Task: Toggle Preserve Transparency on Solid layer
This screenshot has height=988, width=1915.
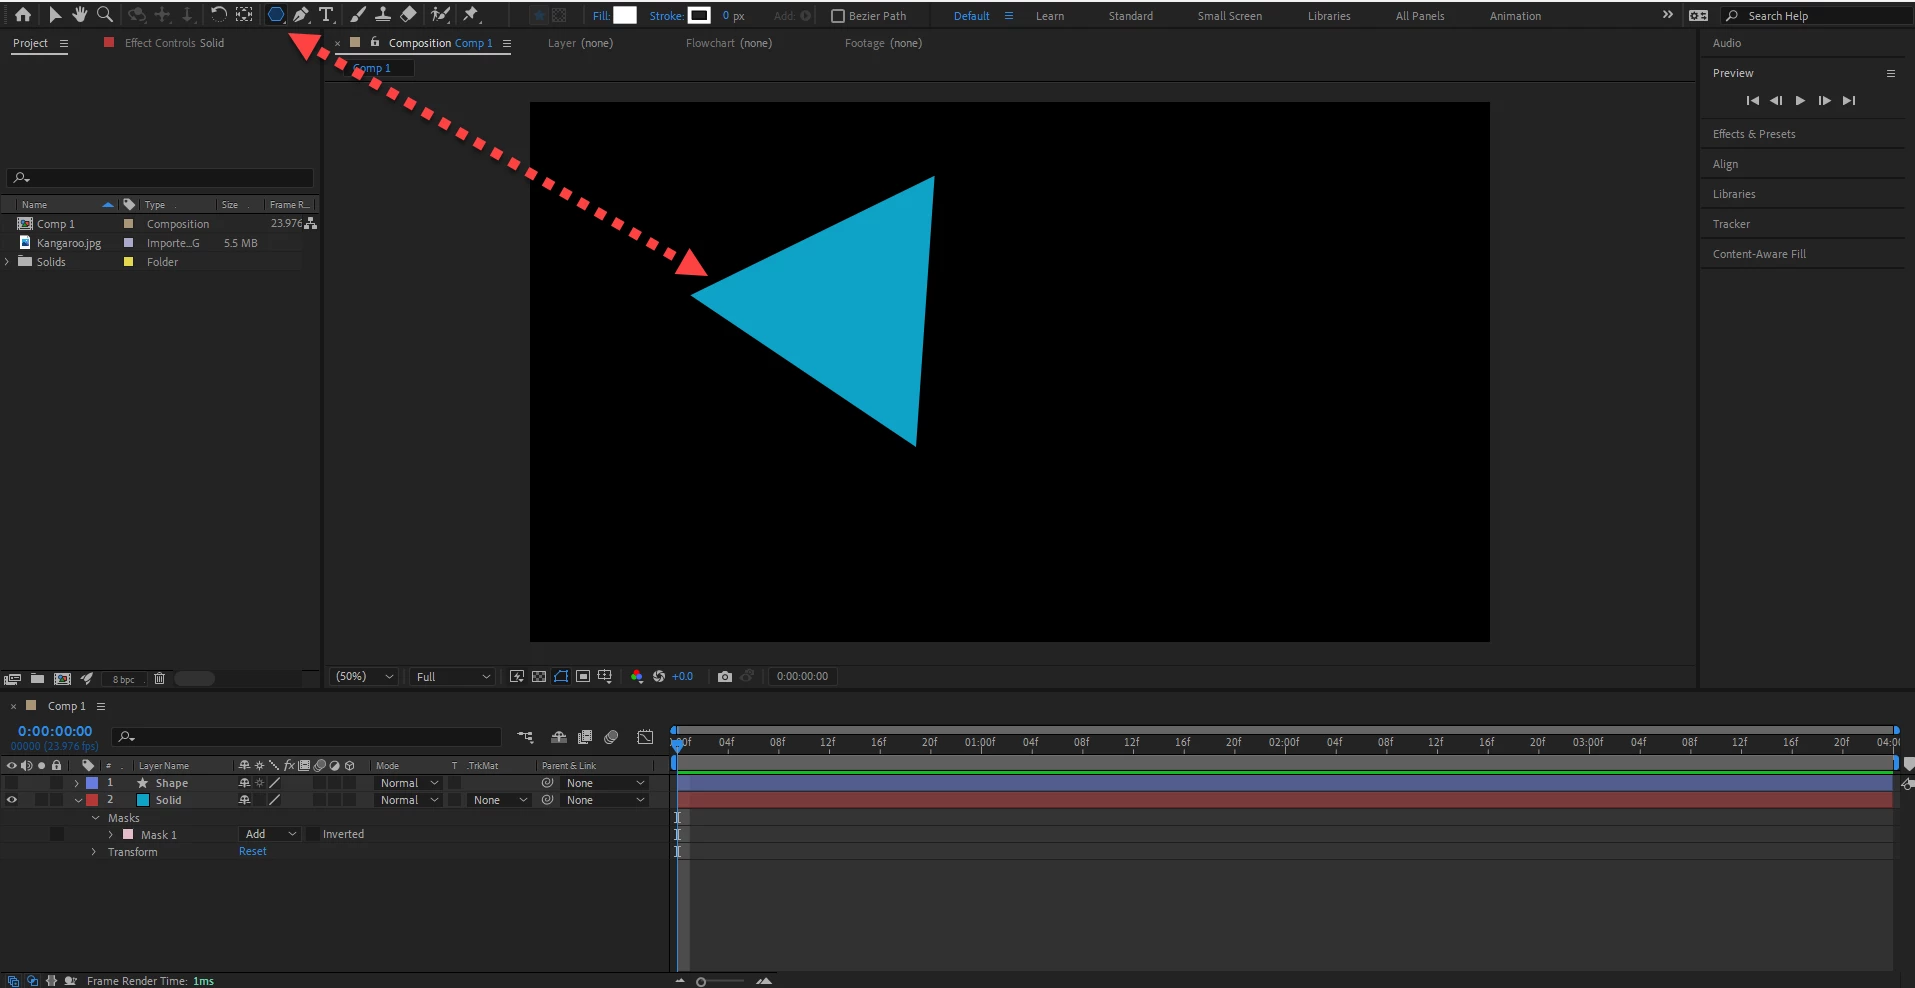Action: [x=454, y=800]
